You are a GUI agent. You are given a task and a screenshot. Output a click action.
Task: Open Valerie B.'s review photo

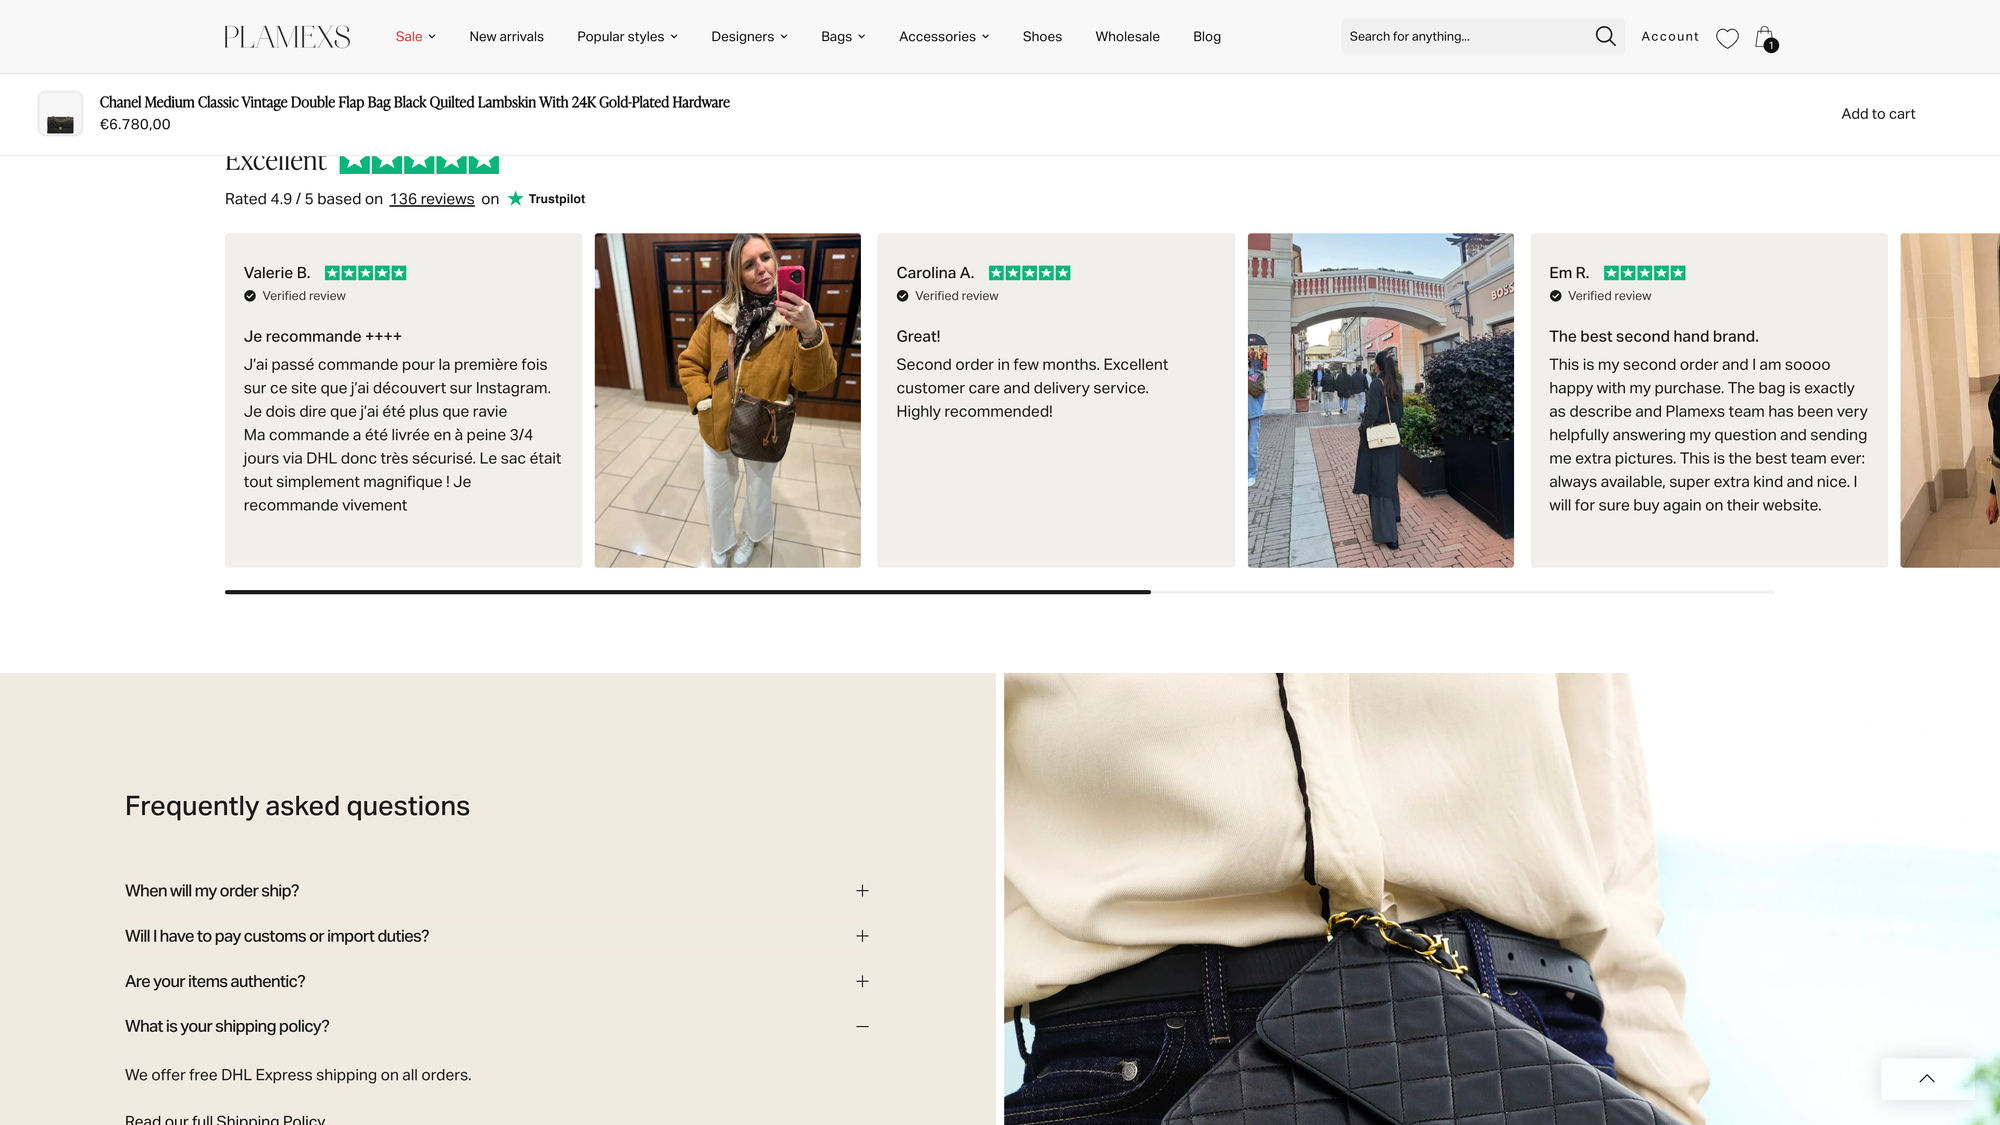(727, 401)
